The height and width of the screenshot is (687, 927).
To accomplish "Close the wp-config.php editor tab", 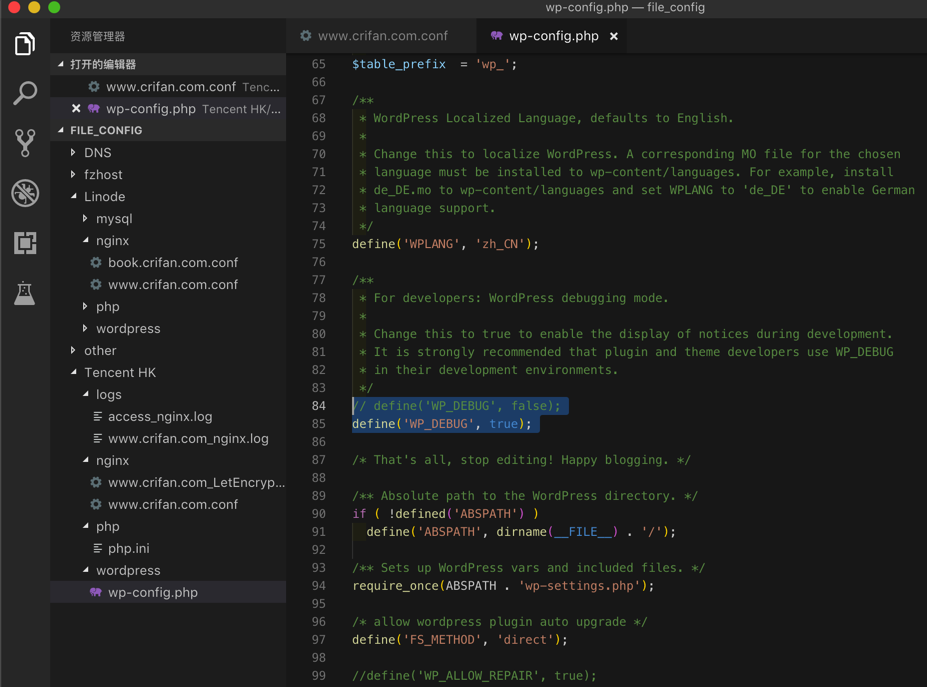I will click(x=614, y=36).
